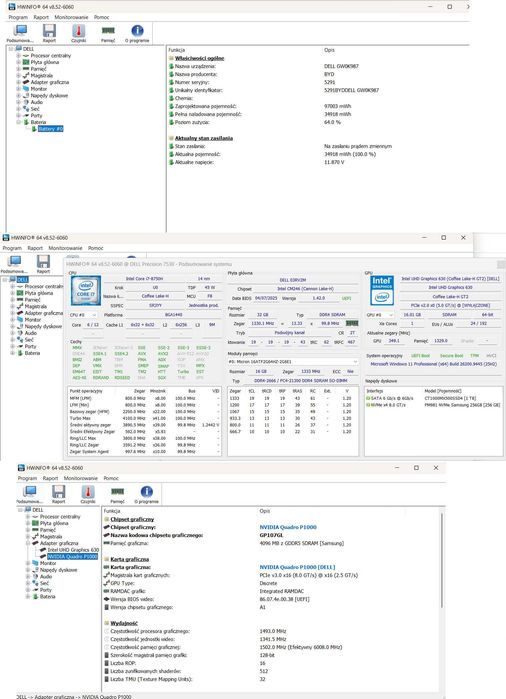The height and width of the screenshot is (699, 506).
Task: Click the Raport save icon in top window toolbar
Action: tap(49, 33)
